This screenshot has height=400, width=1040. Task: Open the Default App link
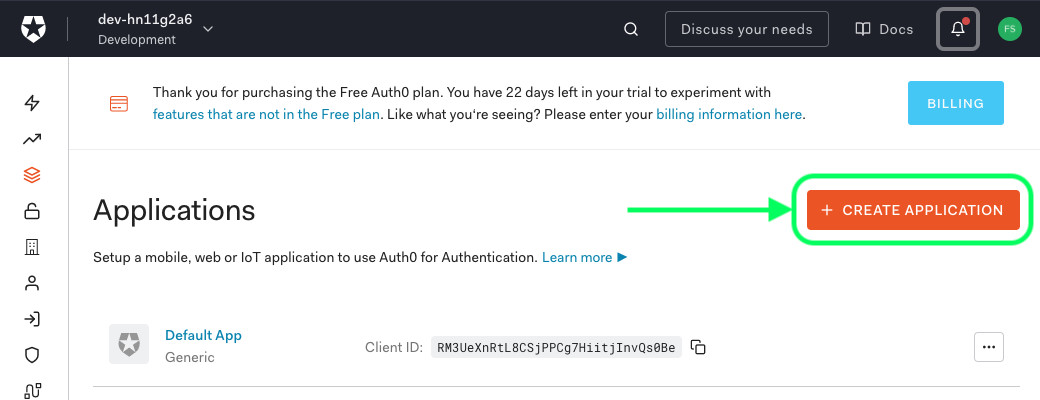pos(203,335)
